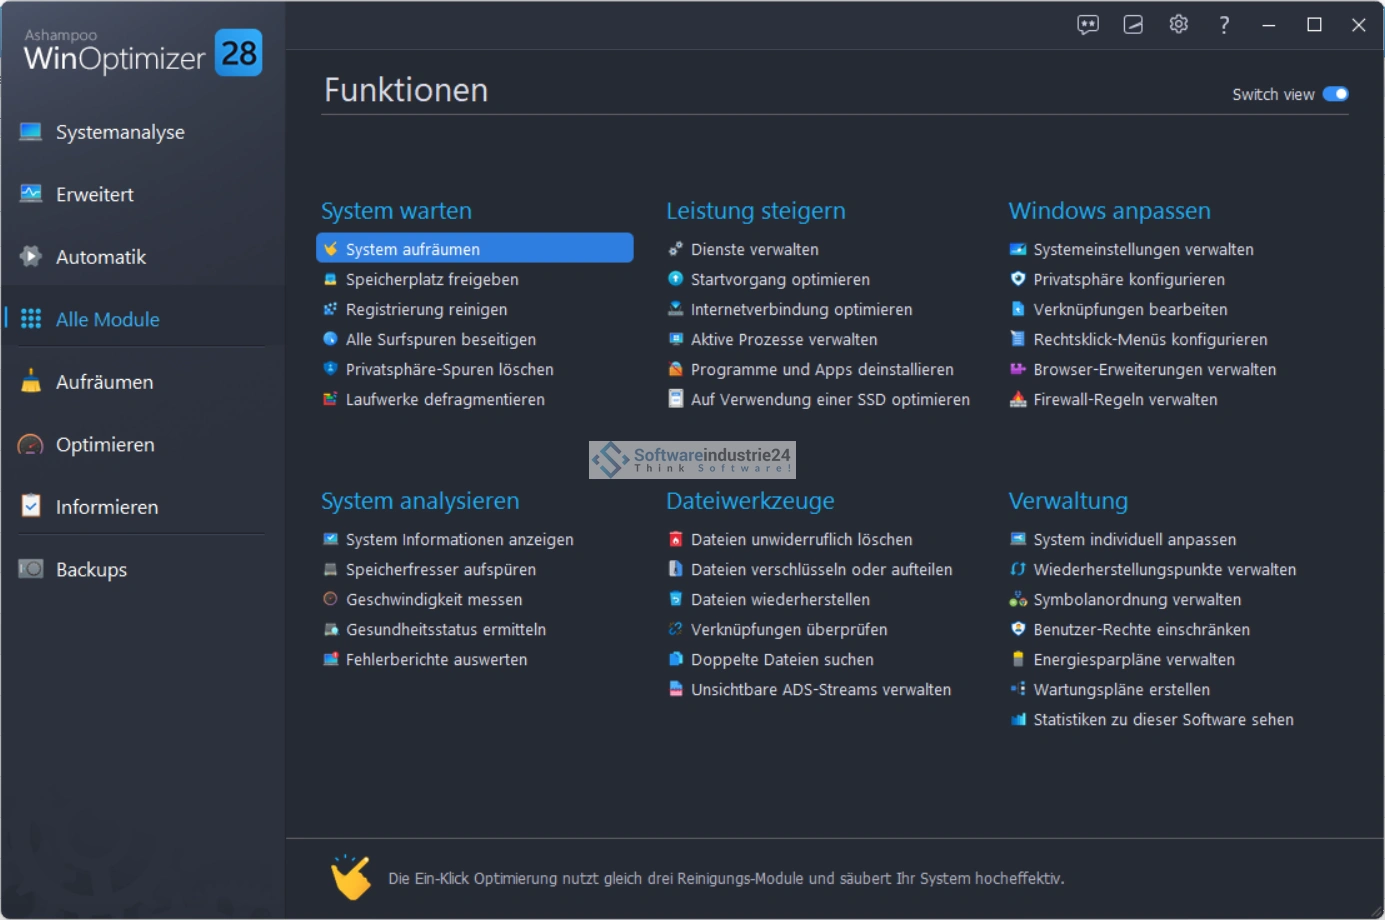This screenshot has height=920, width=1385.
Task: Click the Softwareindustrie24 logo banner
Action: 692,460
